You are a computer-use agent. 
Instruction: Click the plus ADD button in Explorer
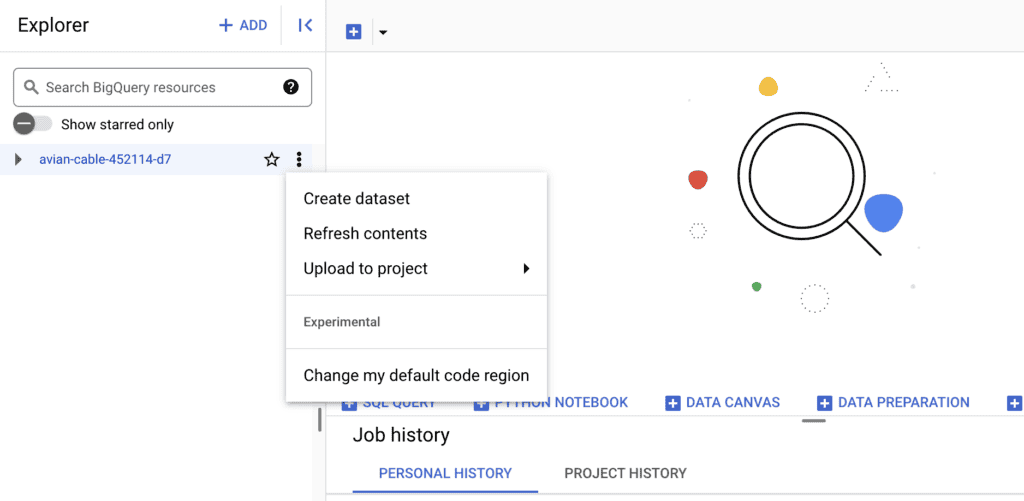point(243,25)
